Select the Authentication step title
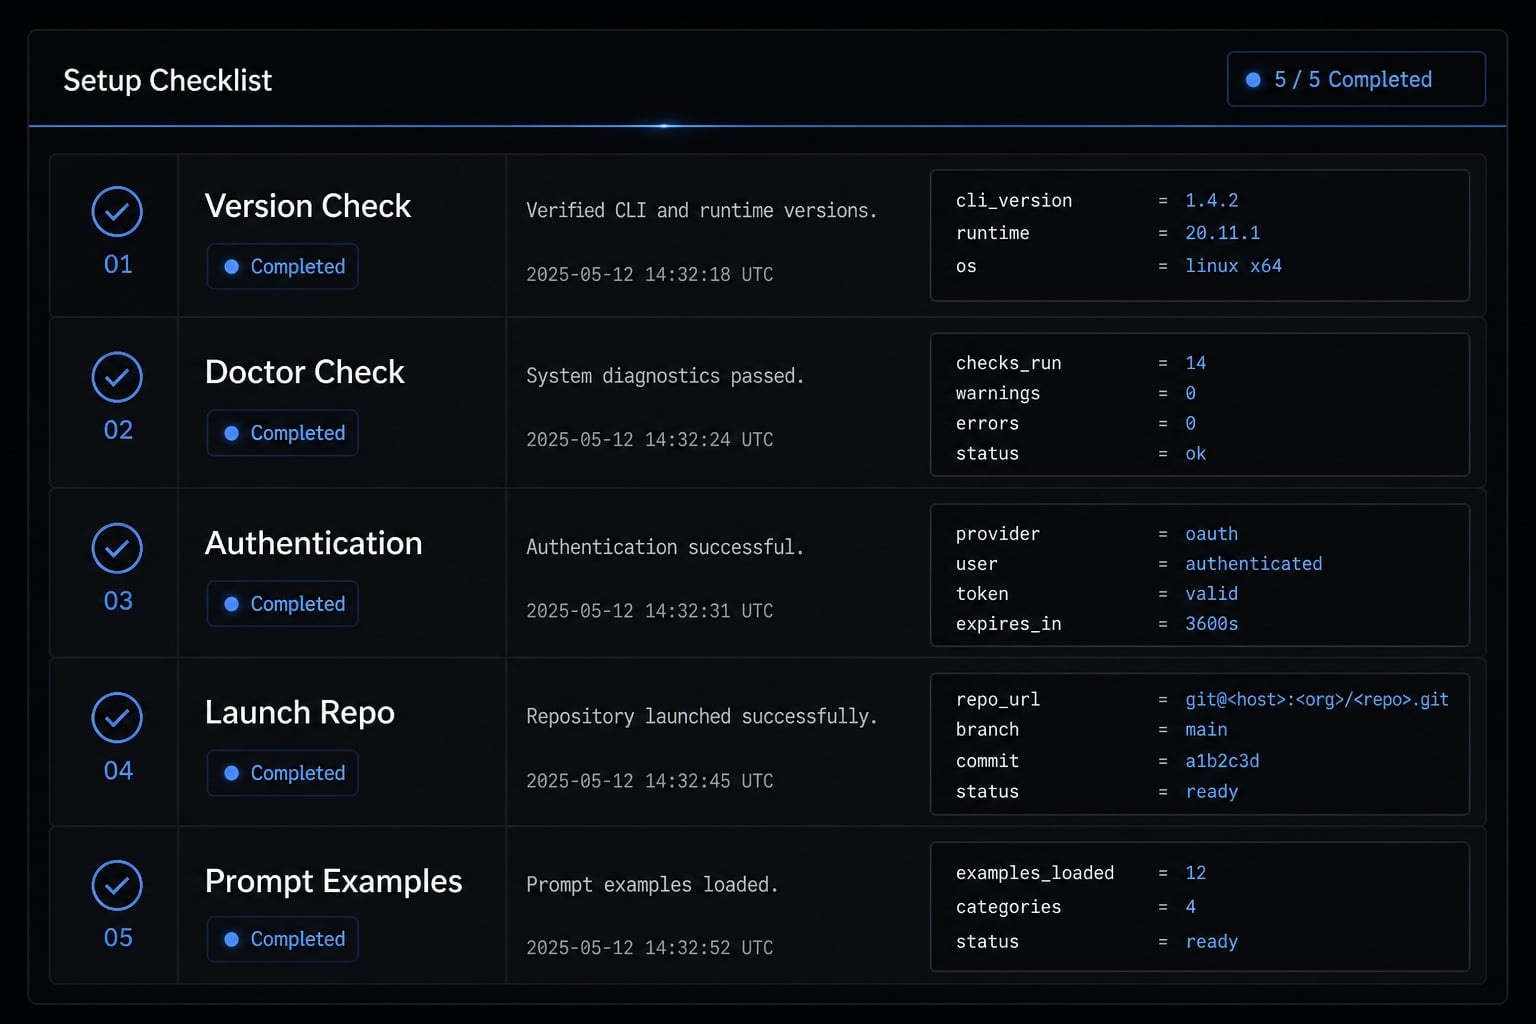Screen dimensions: 1536x1024 point(313,543)
